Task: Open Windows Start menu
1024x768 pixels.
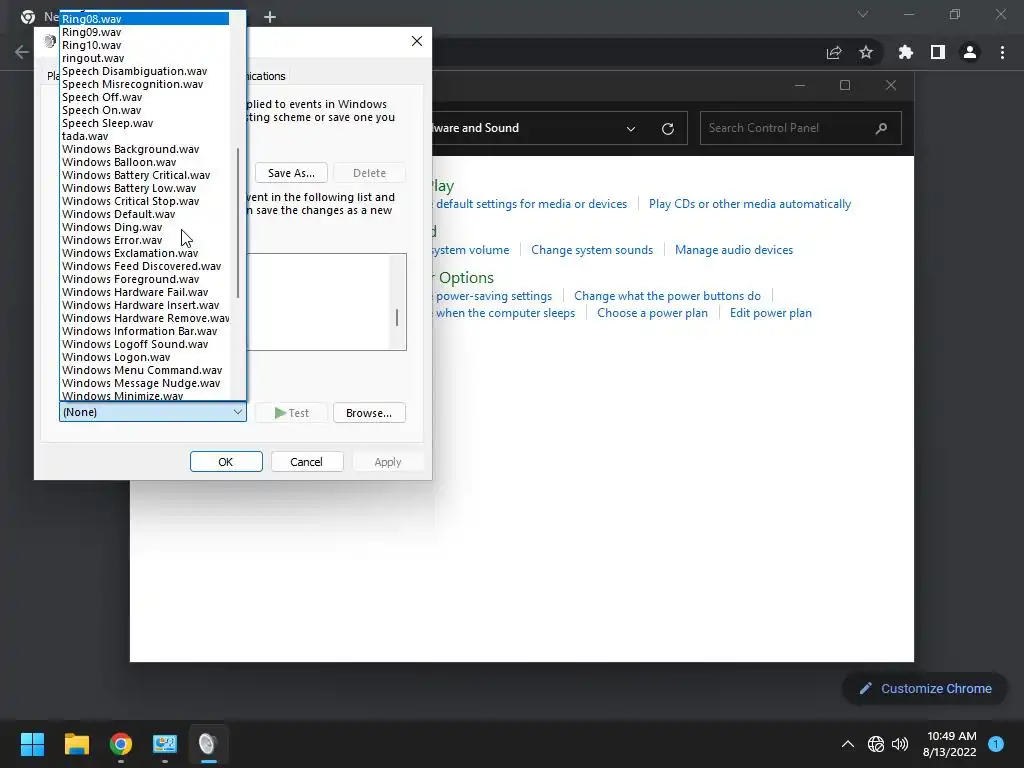Action: (32, 743)
